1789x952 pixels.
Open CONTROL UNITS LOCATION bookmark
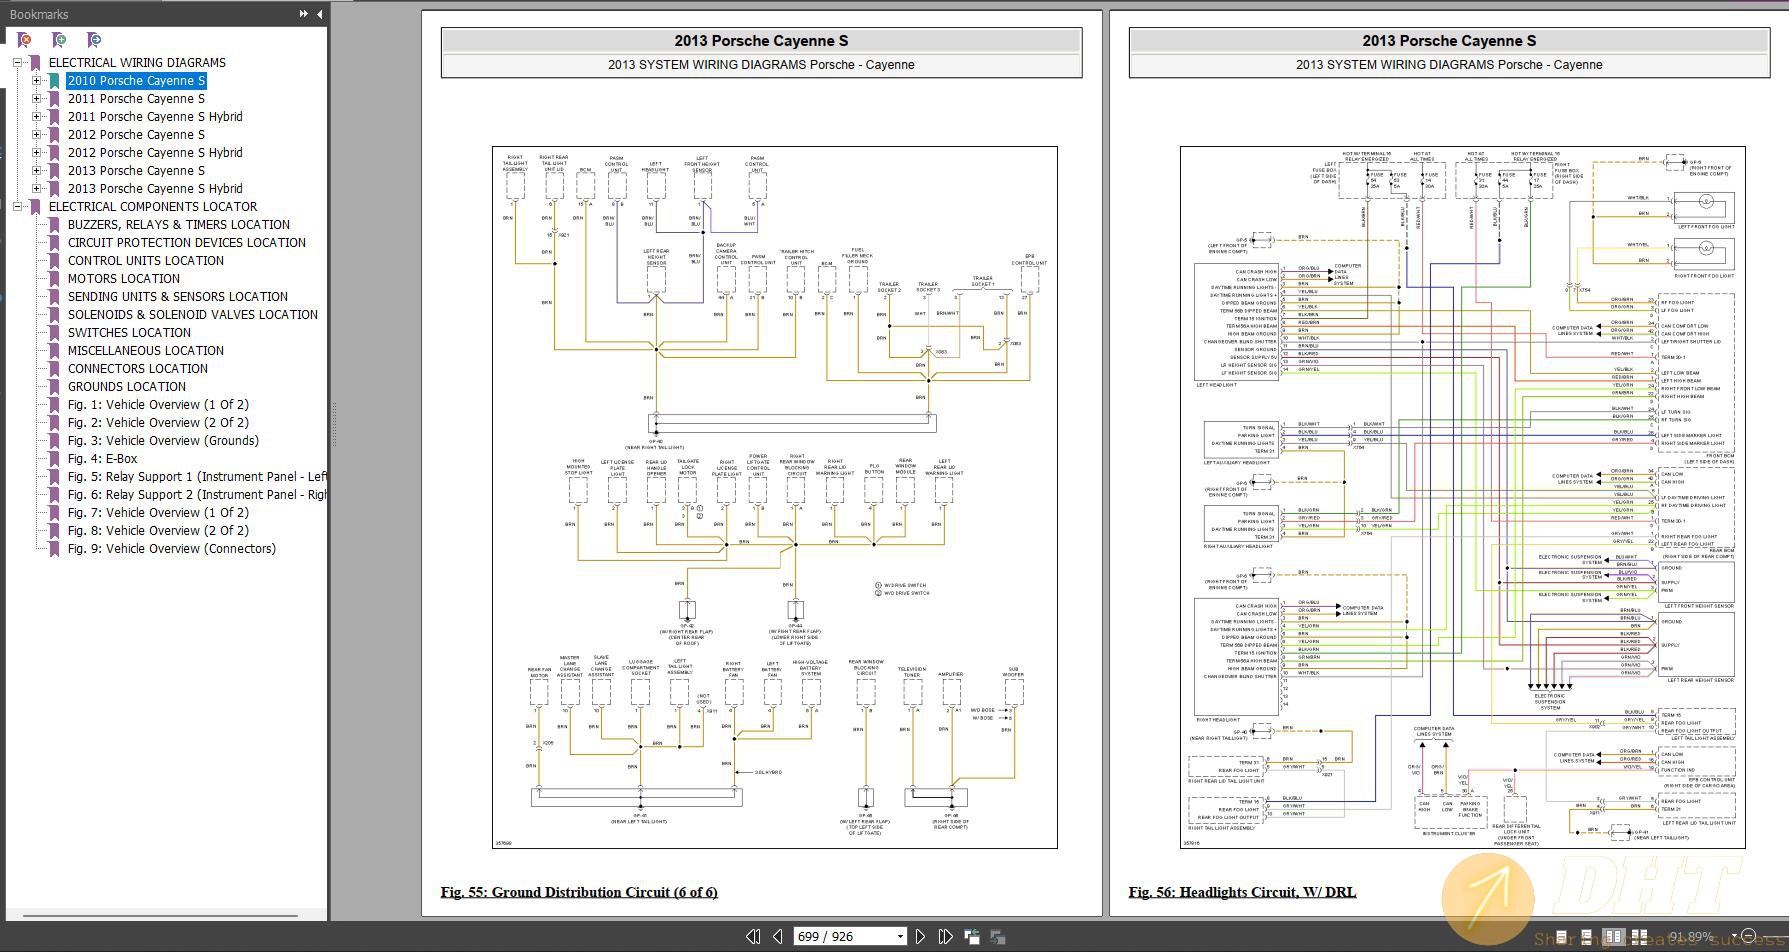(x=146, y=260)
